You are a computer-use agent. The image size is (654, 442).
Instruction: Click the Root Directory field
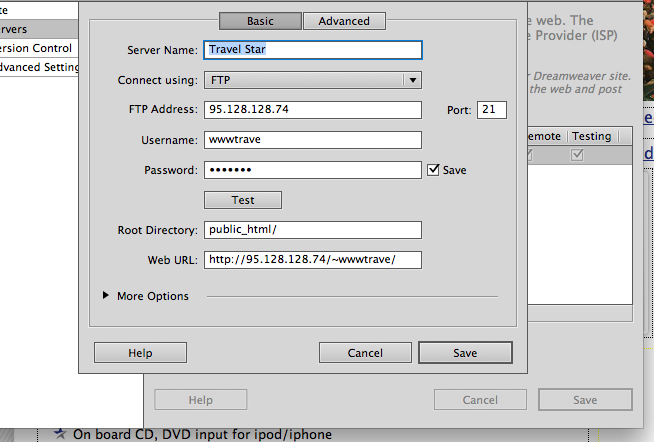[312, 230]
